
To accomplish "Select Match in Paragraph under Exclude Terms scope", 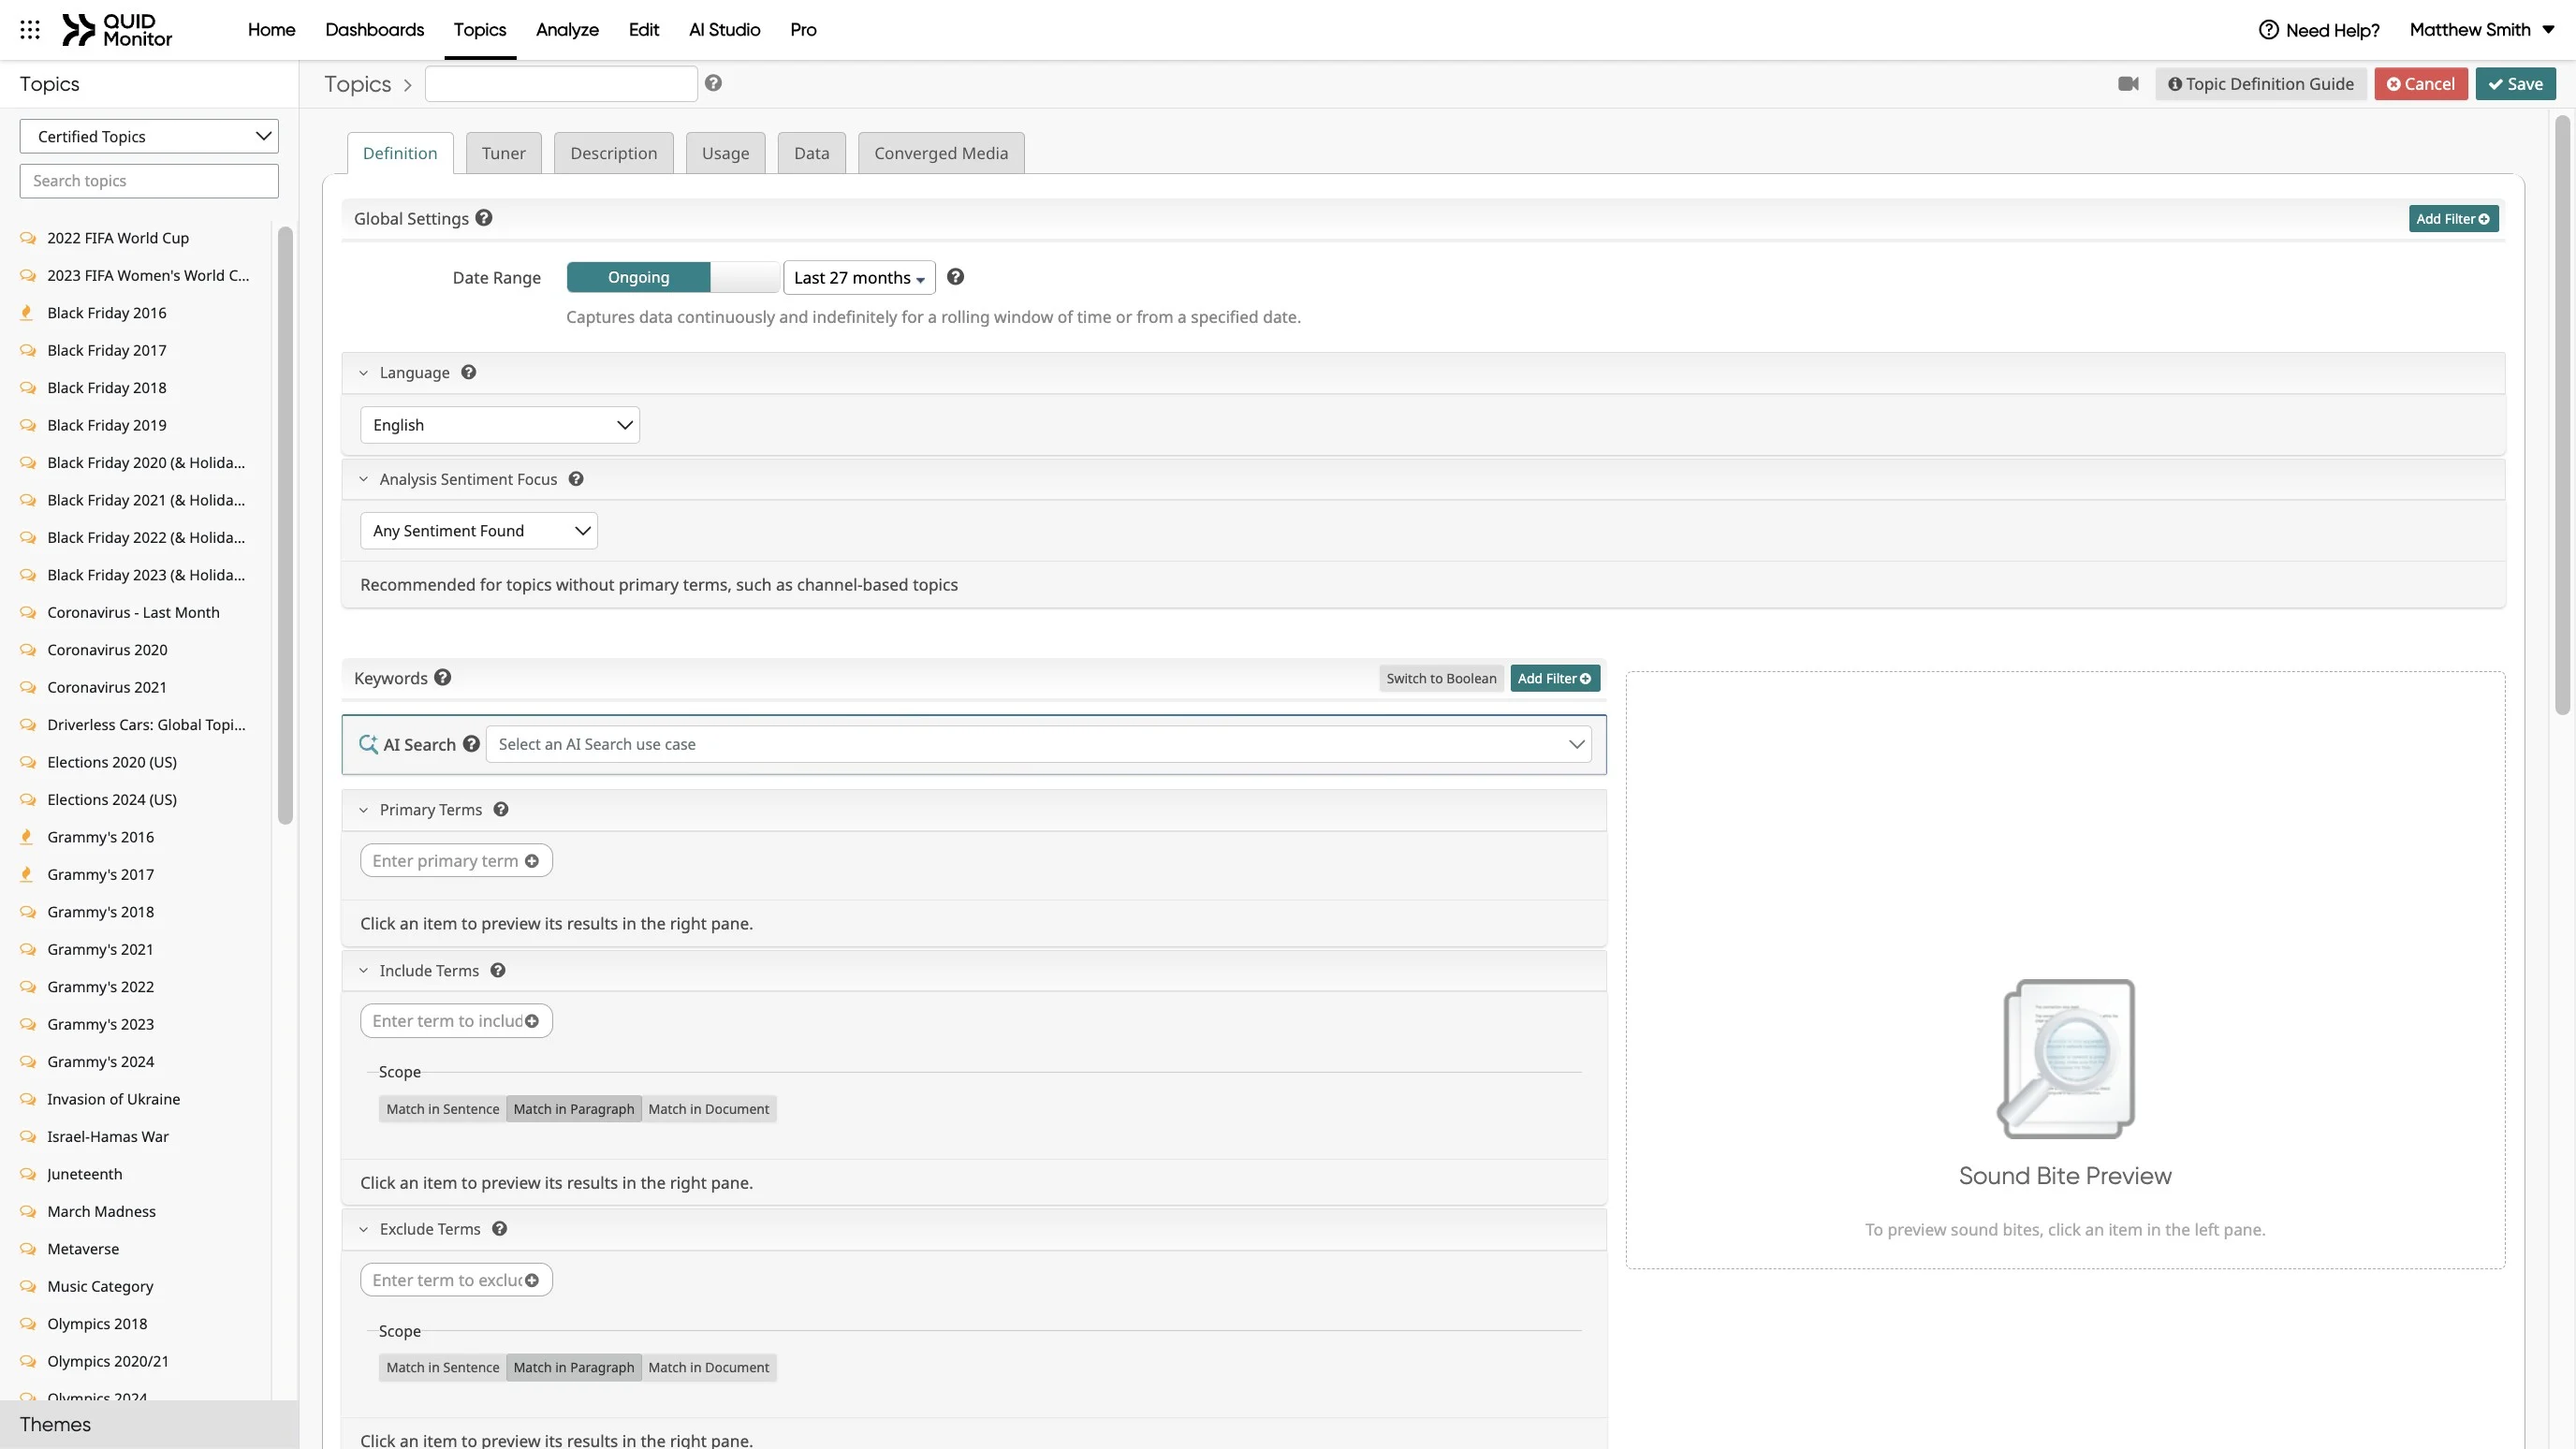I will (574, 1367).
